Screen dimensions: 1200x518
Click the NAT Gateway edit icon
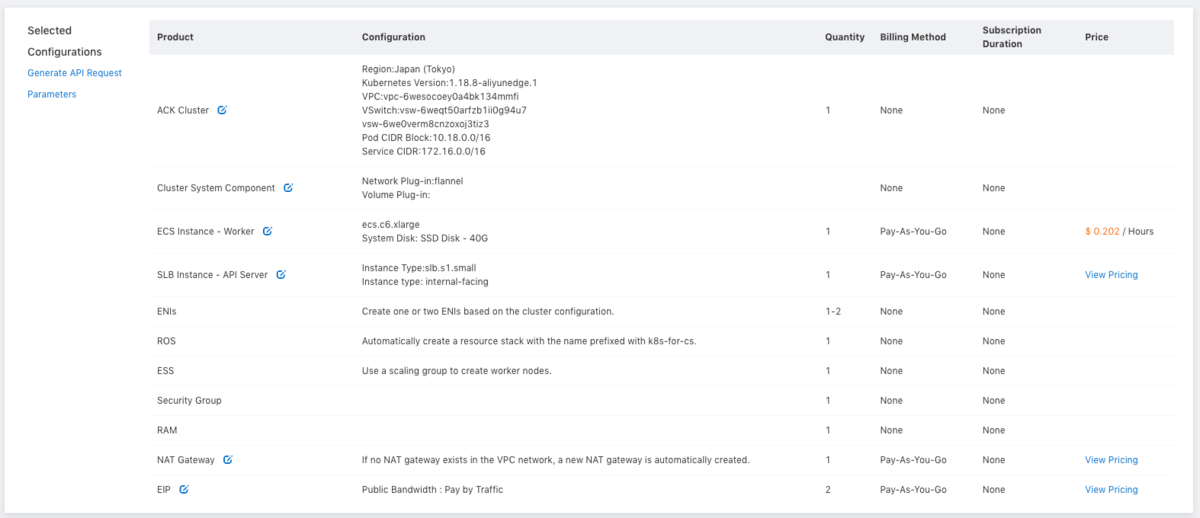(x=228, y=460)
